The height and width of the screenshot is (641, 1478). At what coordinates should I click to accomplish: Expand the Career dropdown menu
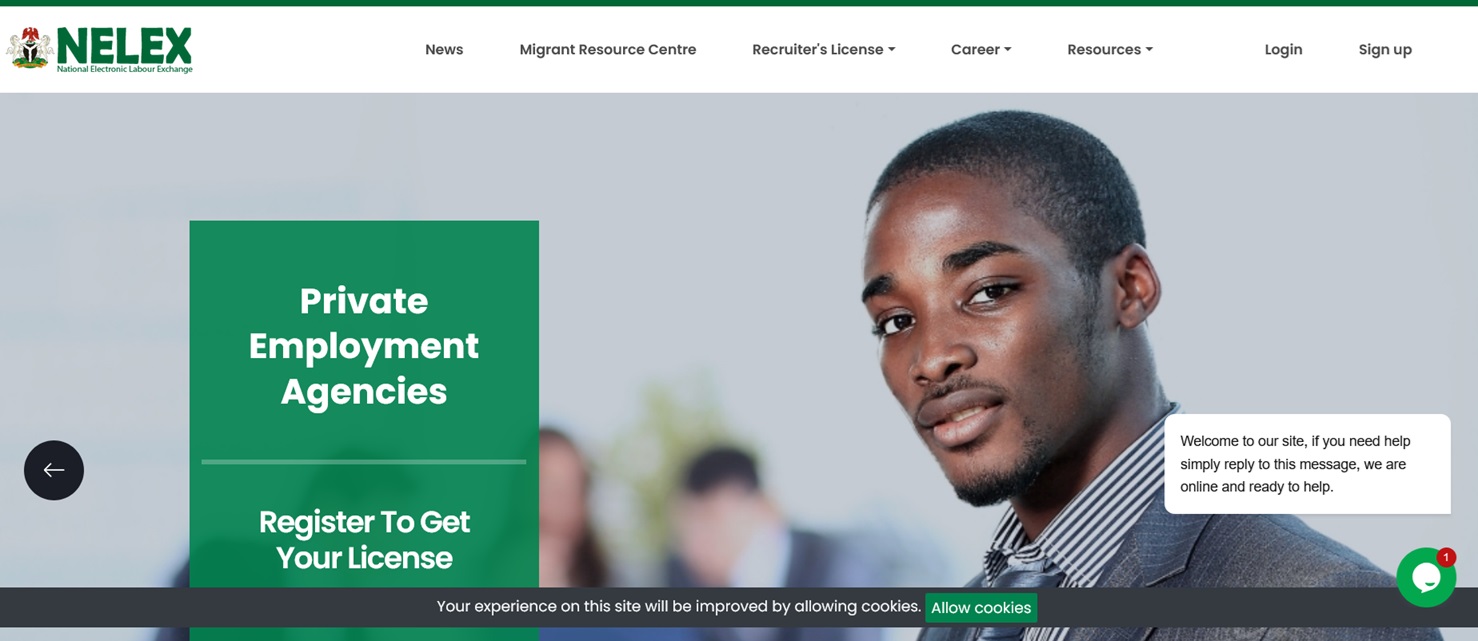pyautogui.click(x=981, y=49)
